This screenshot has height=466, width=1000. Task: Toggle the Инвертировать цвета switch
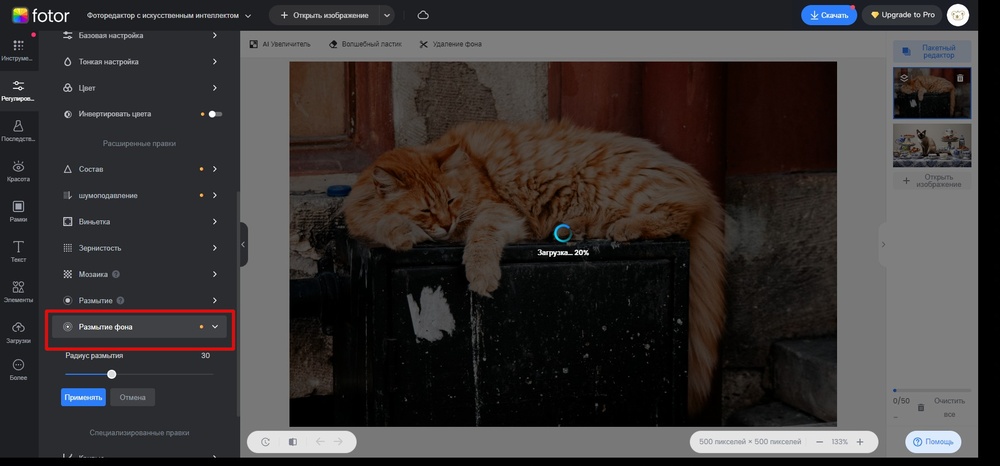(x=214, y=114)
